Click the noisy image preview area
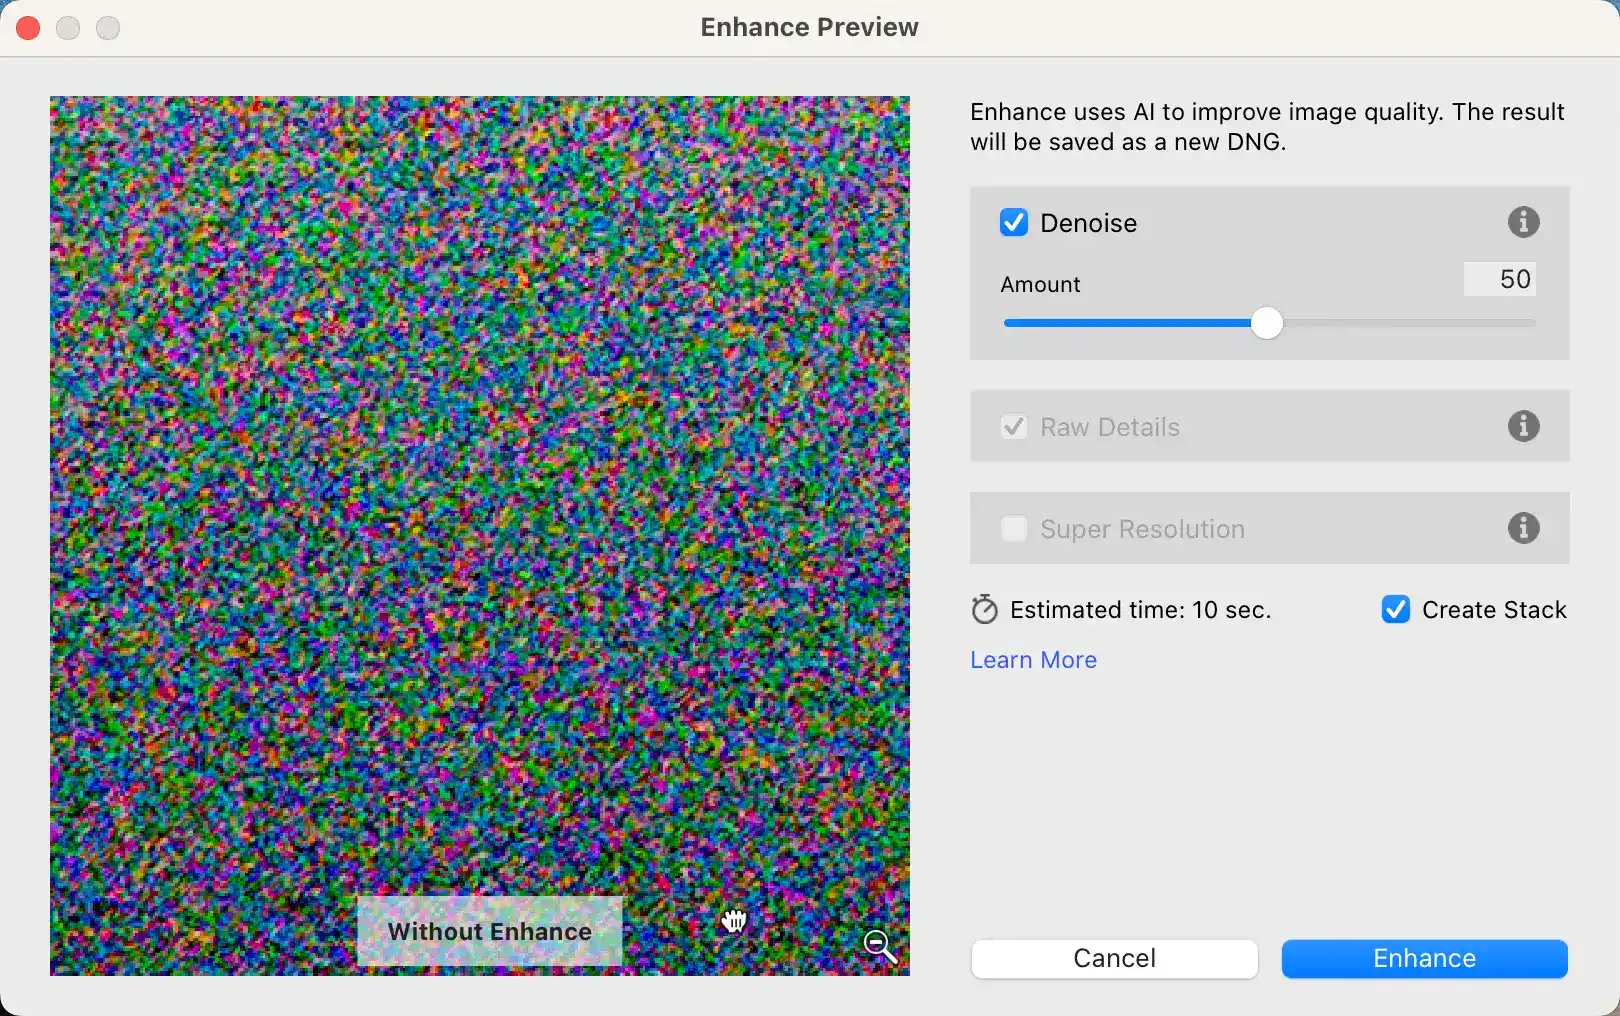The width and height of the screenshot is (1620, 1016). click(480, 500)
